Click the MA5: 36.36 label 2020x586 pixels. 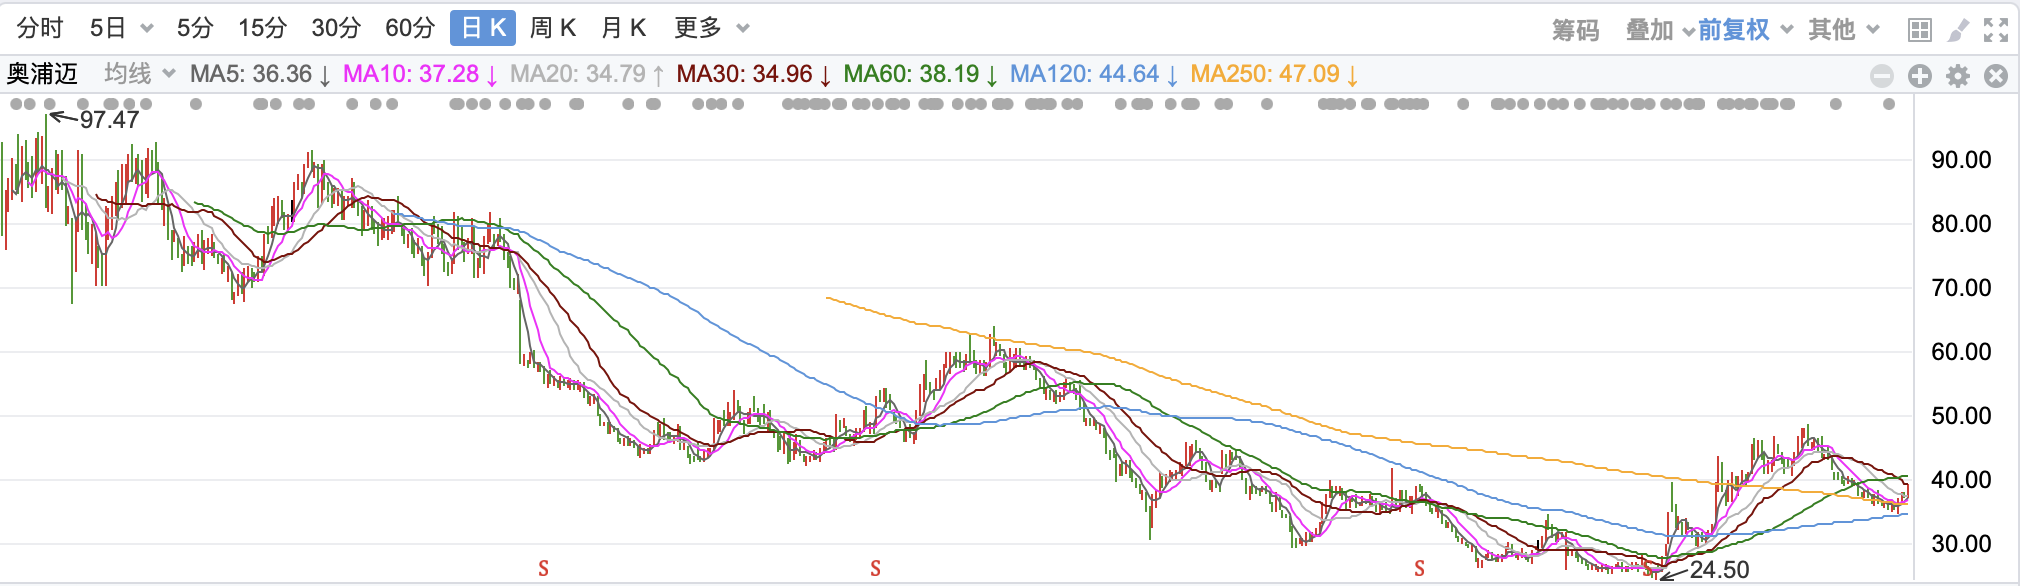coord(260,74)
